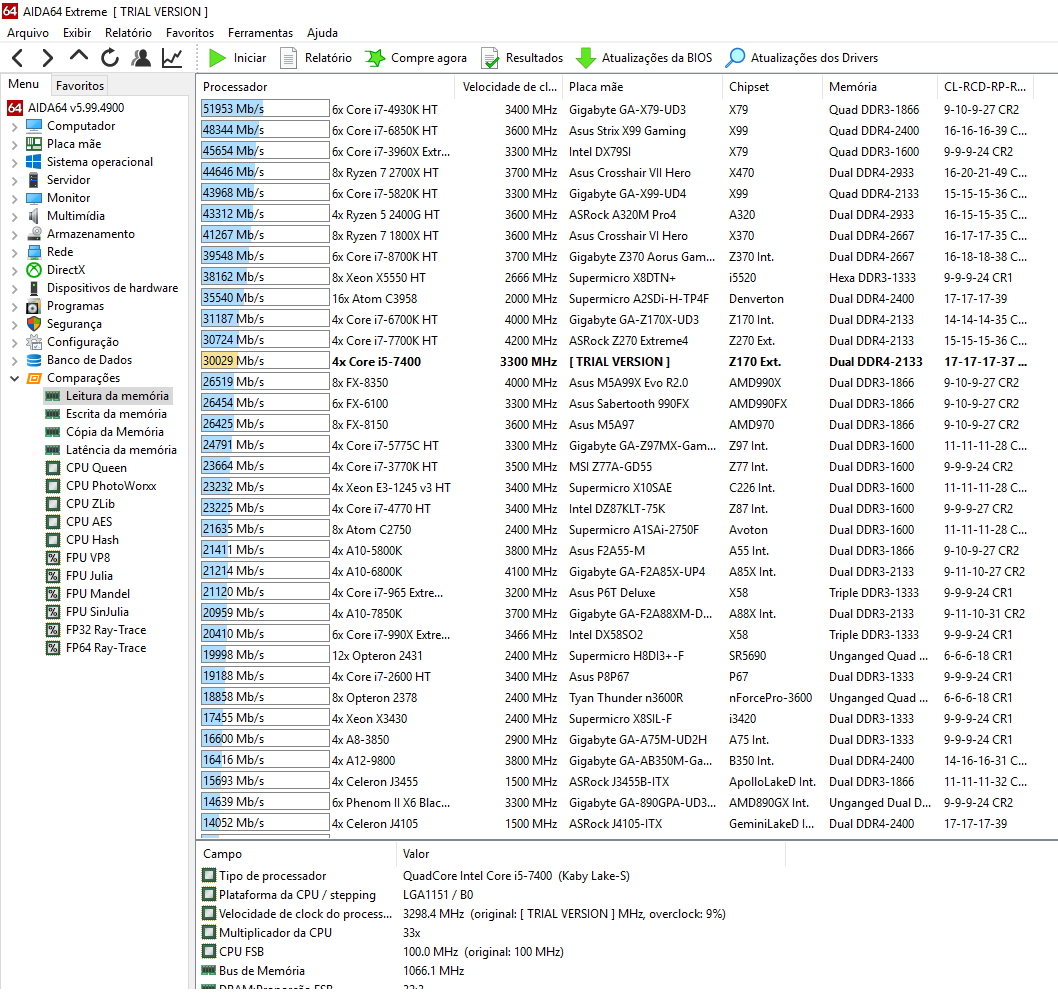Open Relatório from the toolbar
Image resolution: width=1058 pixels, height=1003 pixels.
316,58
